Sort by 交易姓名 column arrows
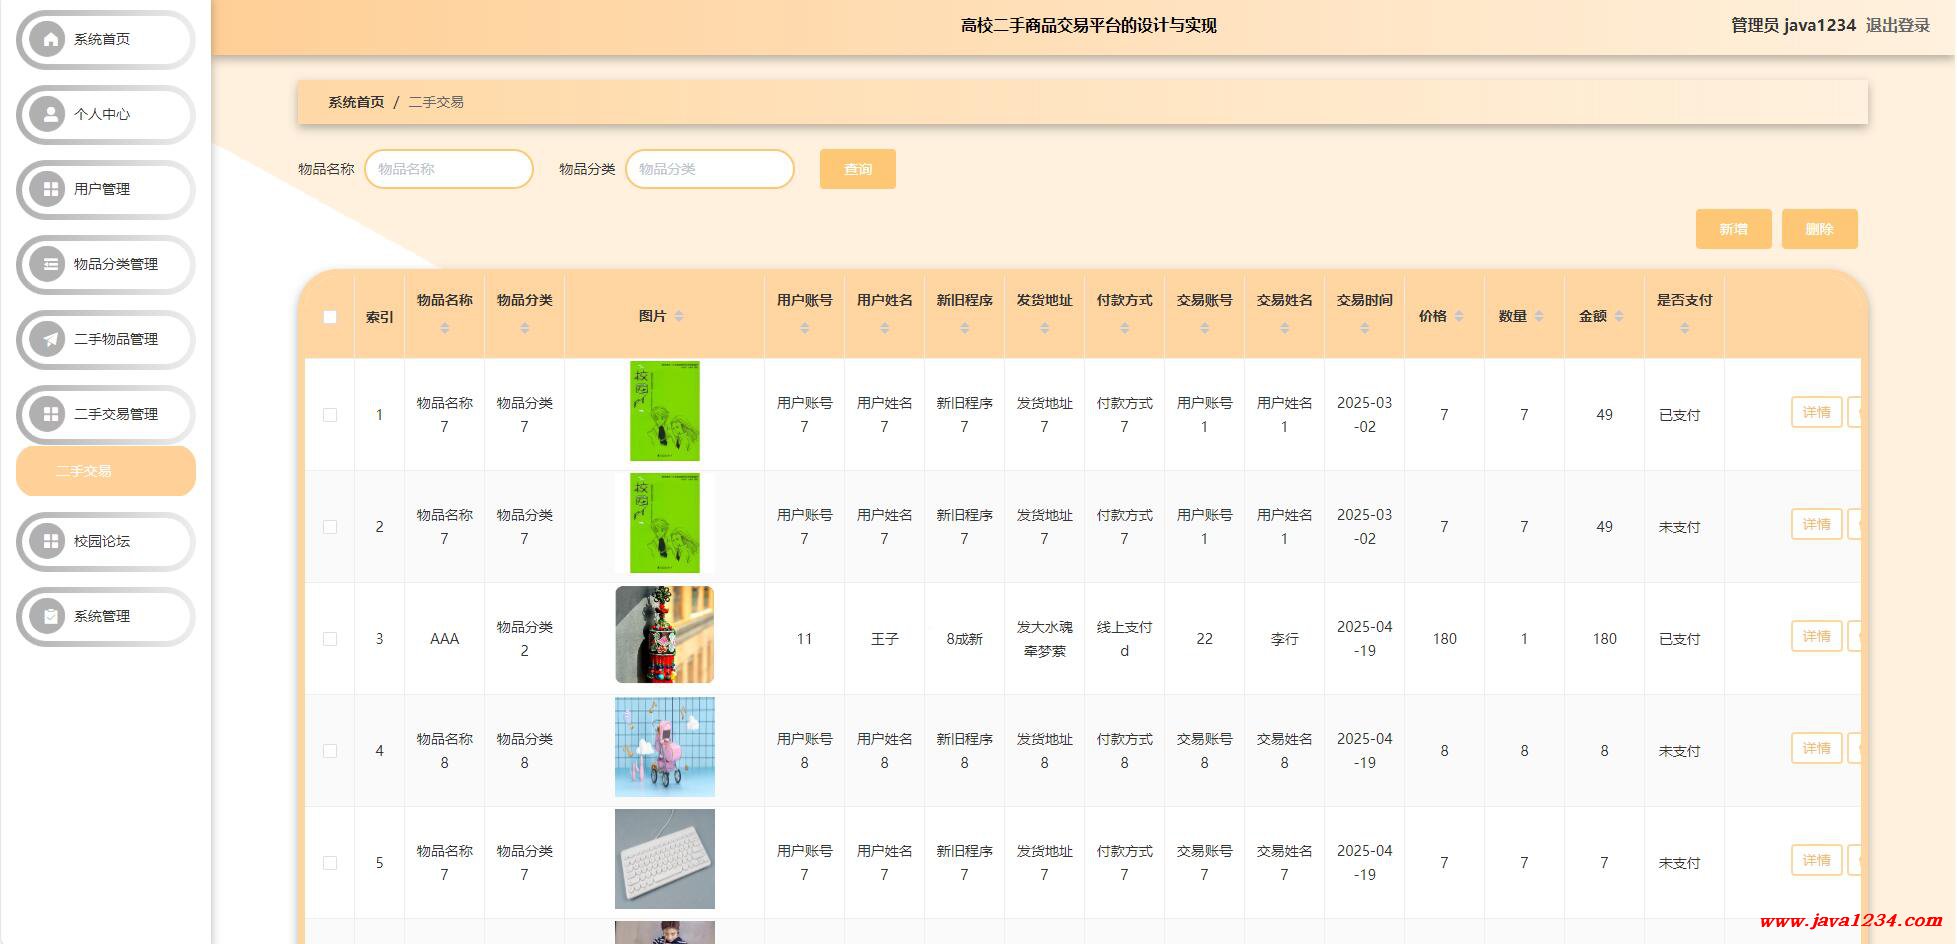The height and width of the screenshot is (944, 1957). [1285, 328]
